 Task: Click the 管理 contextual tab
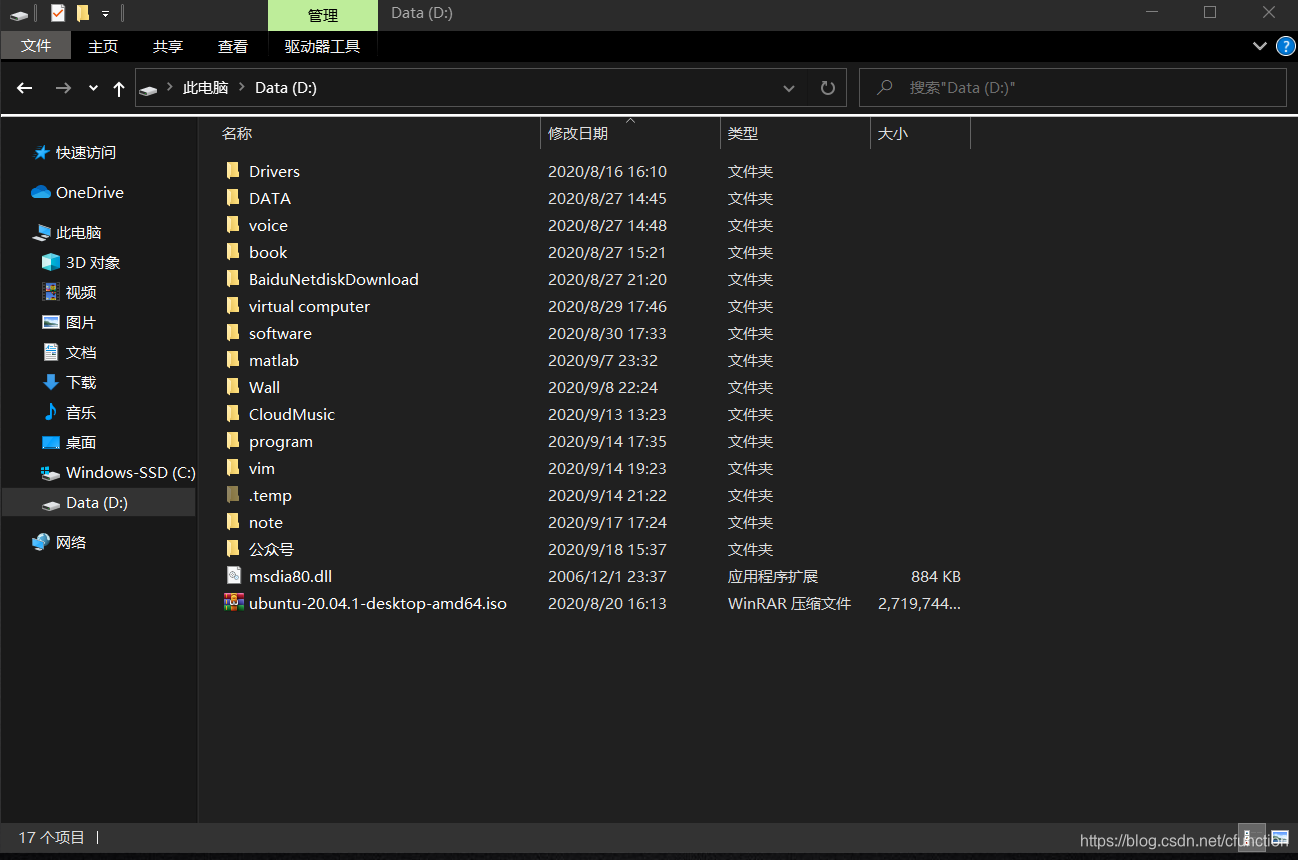click(x=323, y=16)
